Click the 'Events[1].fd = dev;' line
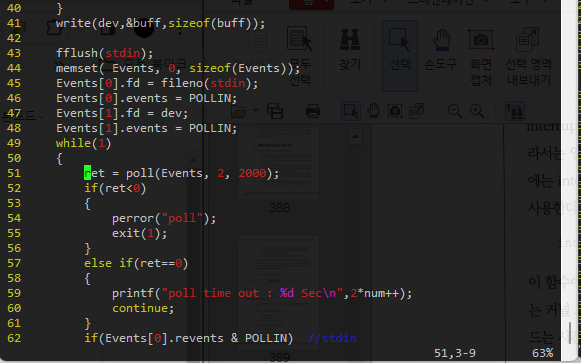This screenshot has width=581, height=363. coord(122,113)
